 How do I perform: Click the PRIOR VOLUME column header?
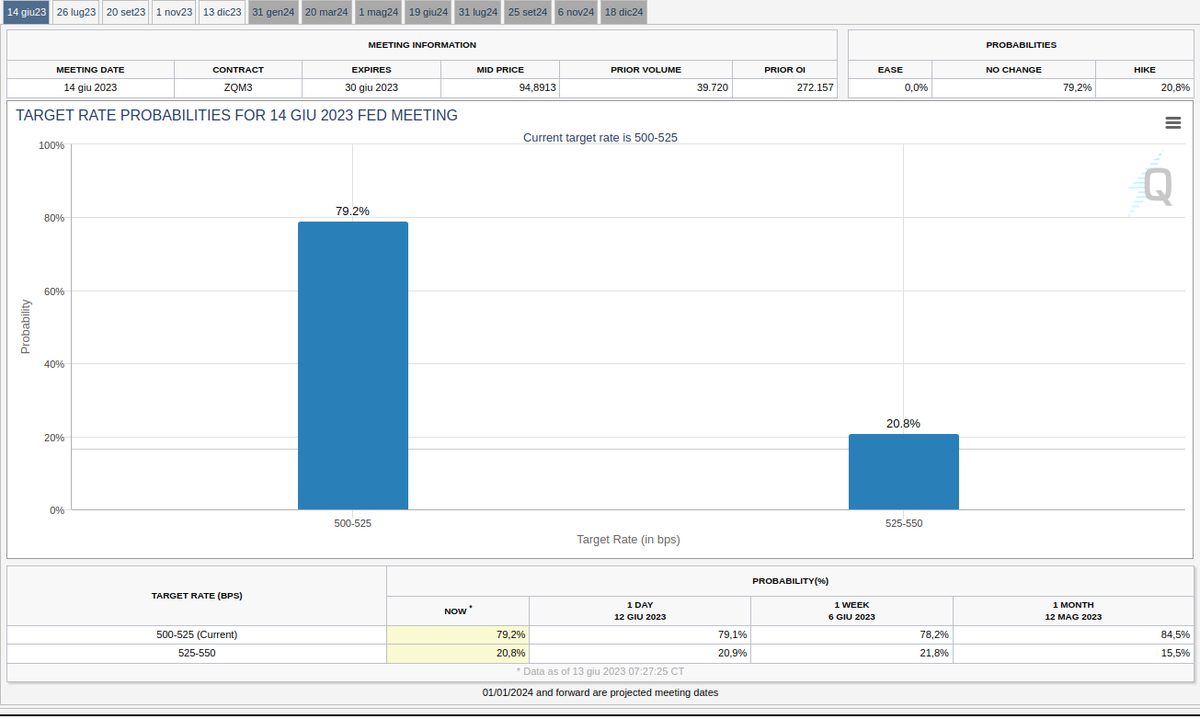646,70
